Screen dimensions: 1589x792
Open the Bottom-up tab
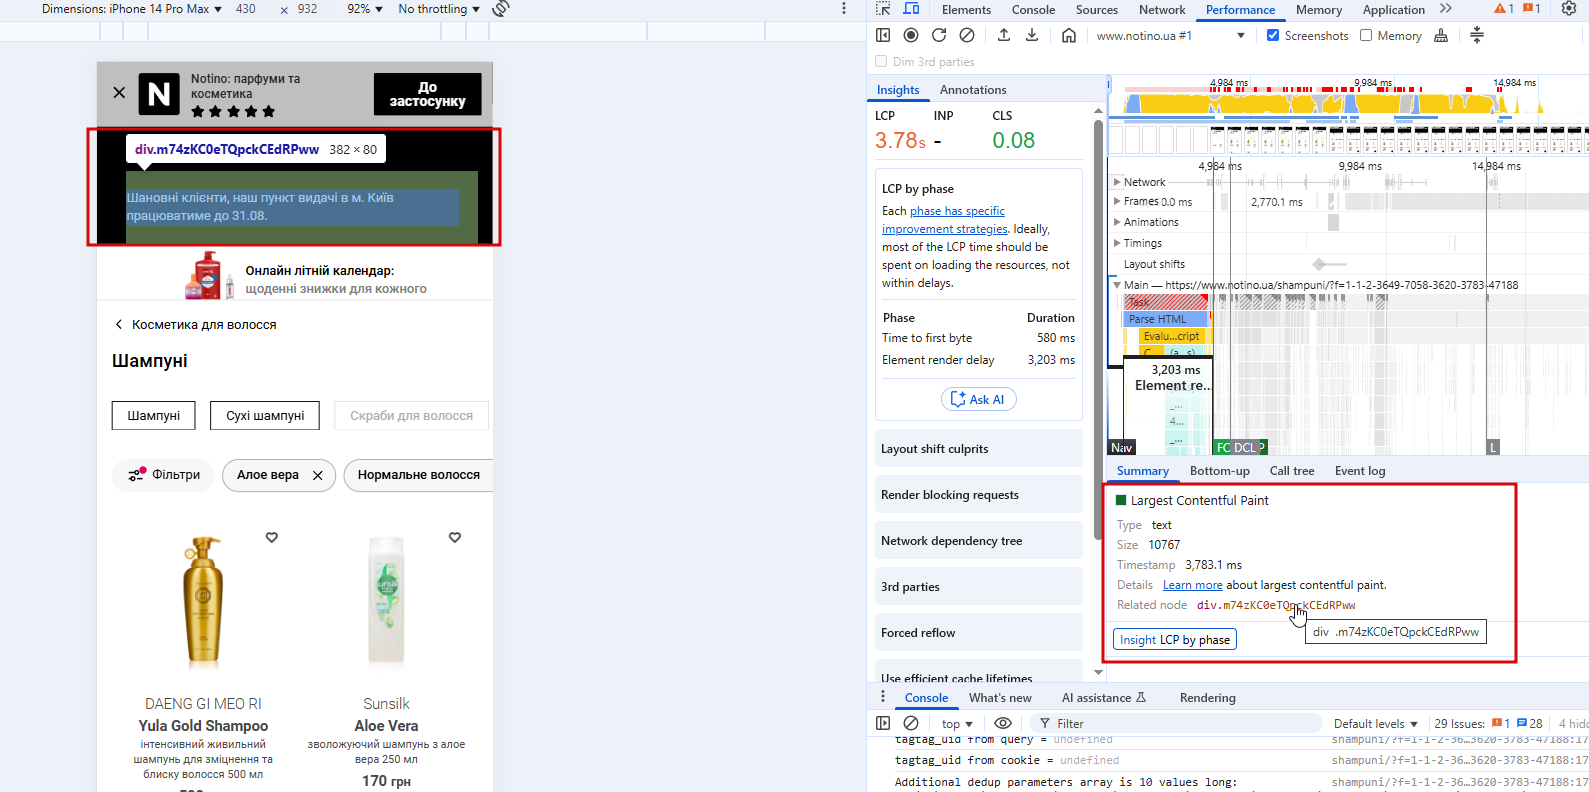click(1219, 471)
